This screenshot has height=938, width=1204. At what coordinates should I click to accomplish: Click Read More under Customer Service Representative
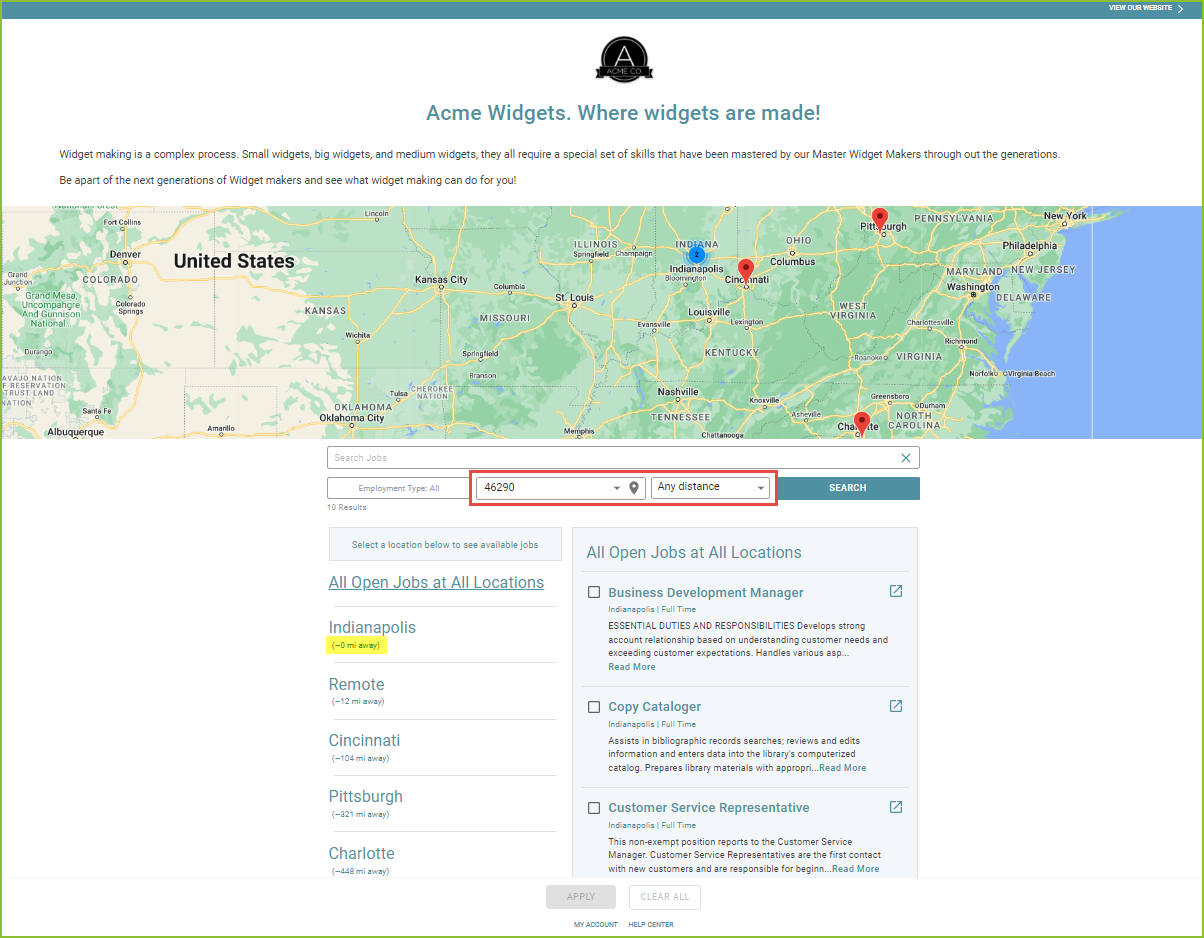click(x=856, y=869)
